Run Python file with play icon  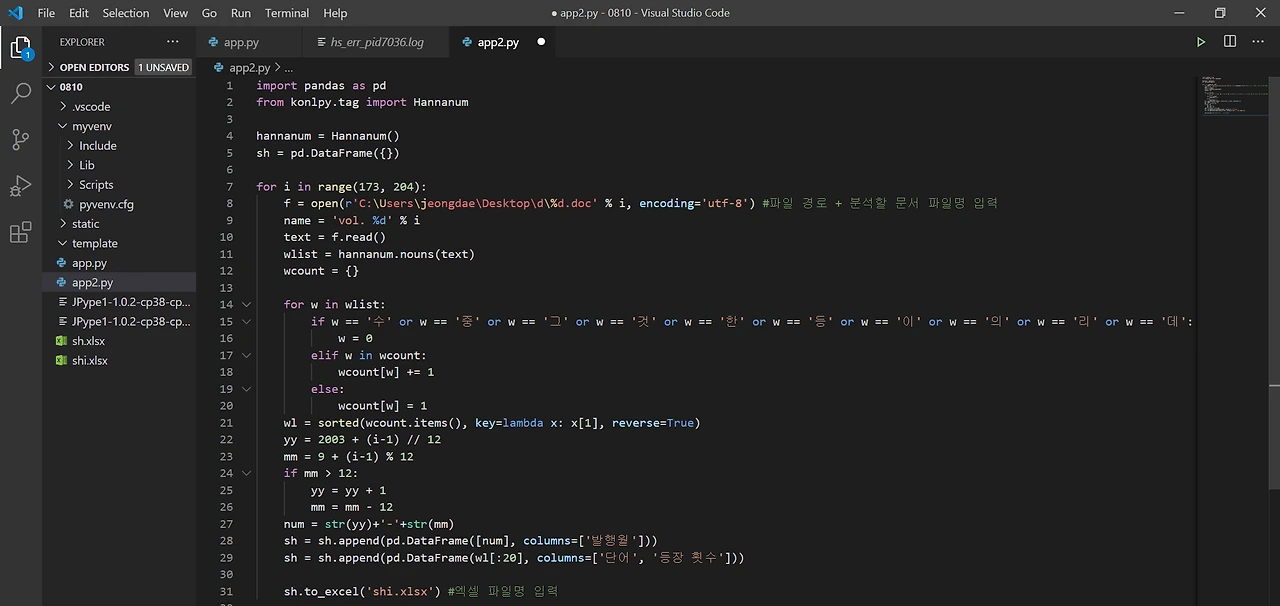(1201, 42)
